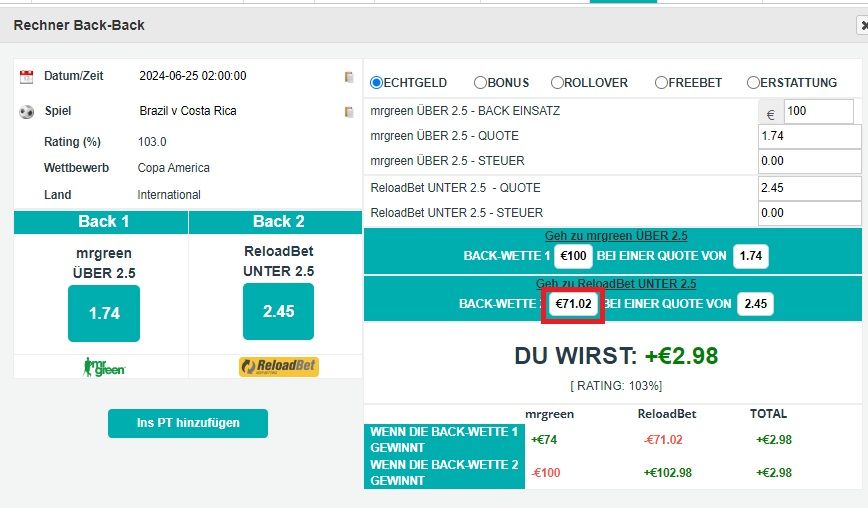868x508 pixels.
Task: Click the Back 1 column header
Action: pos(101,222)
